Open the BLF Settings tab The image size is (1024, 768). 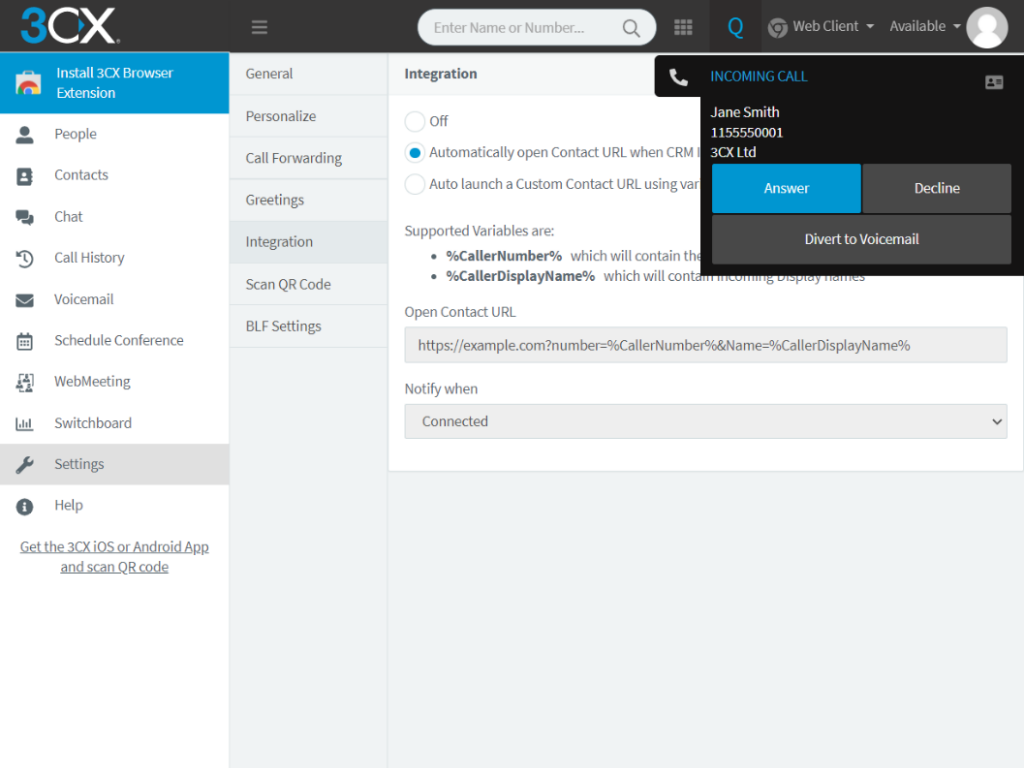point(283,325)
